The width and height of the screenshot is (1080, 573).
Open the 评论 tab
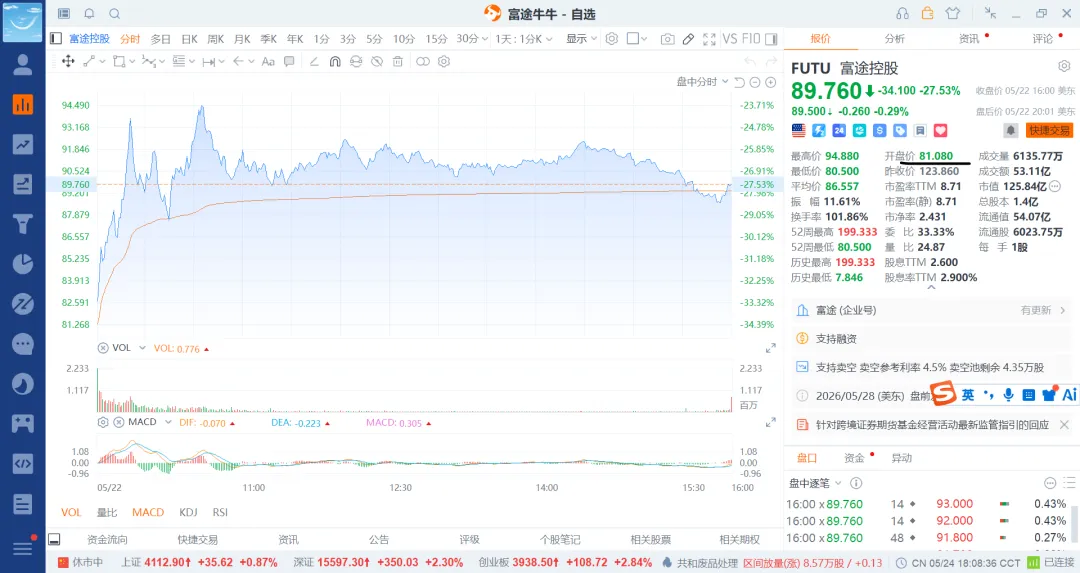(x=1043, y=39)
